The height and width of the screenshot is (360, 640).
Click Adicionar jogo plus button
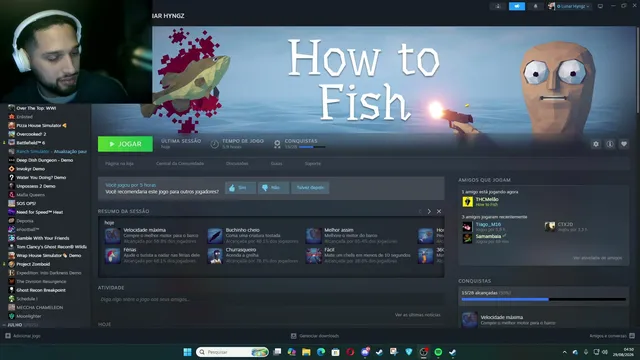pos(22,336)
